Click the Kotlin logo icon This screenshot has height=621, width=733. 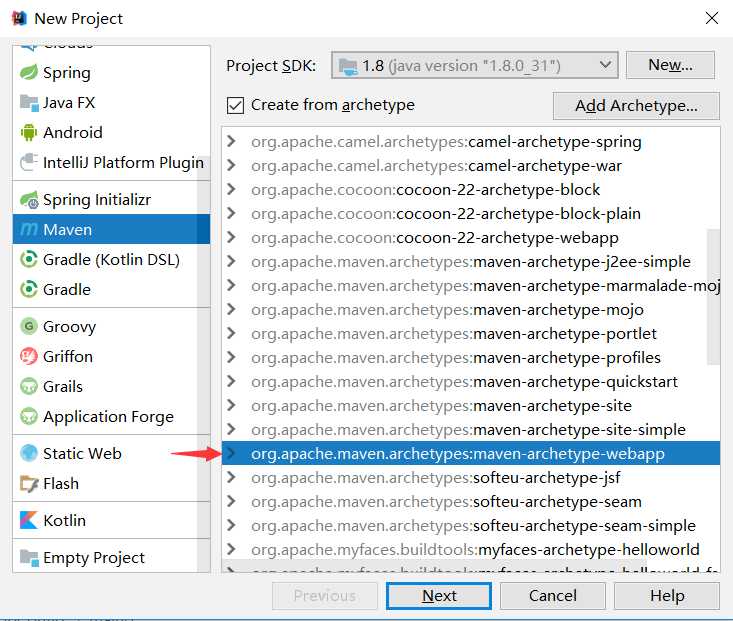pos(29,520)
